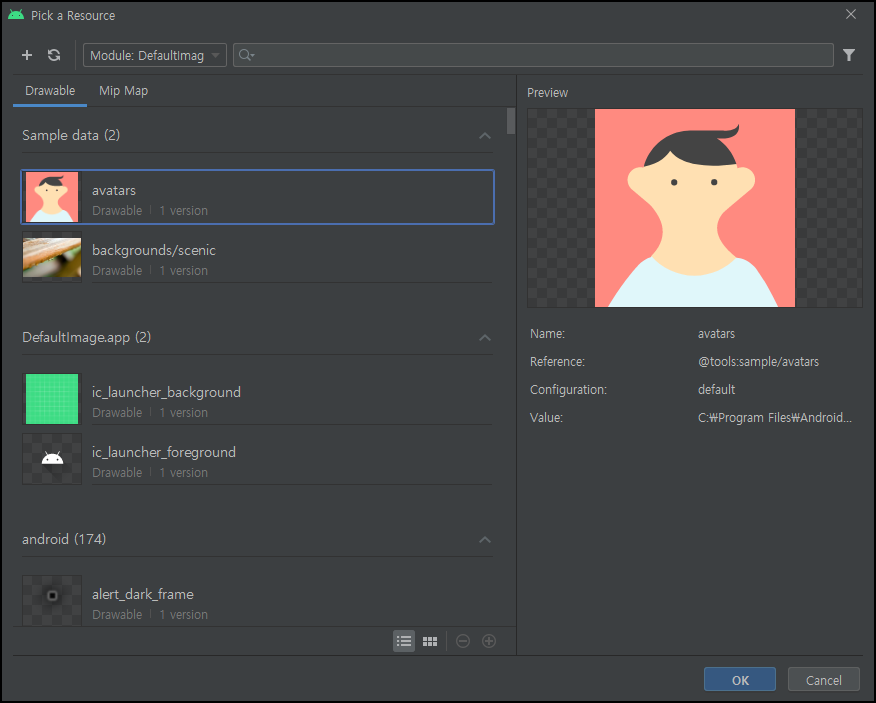Click the android (174) header

[x=64, y=539]
